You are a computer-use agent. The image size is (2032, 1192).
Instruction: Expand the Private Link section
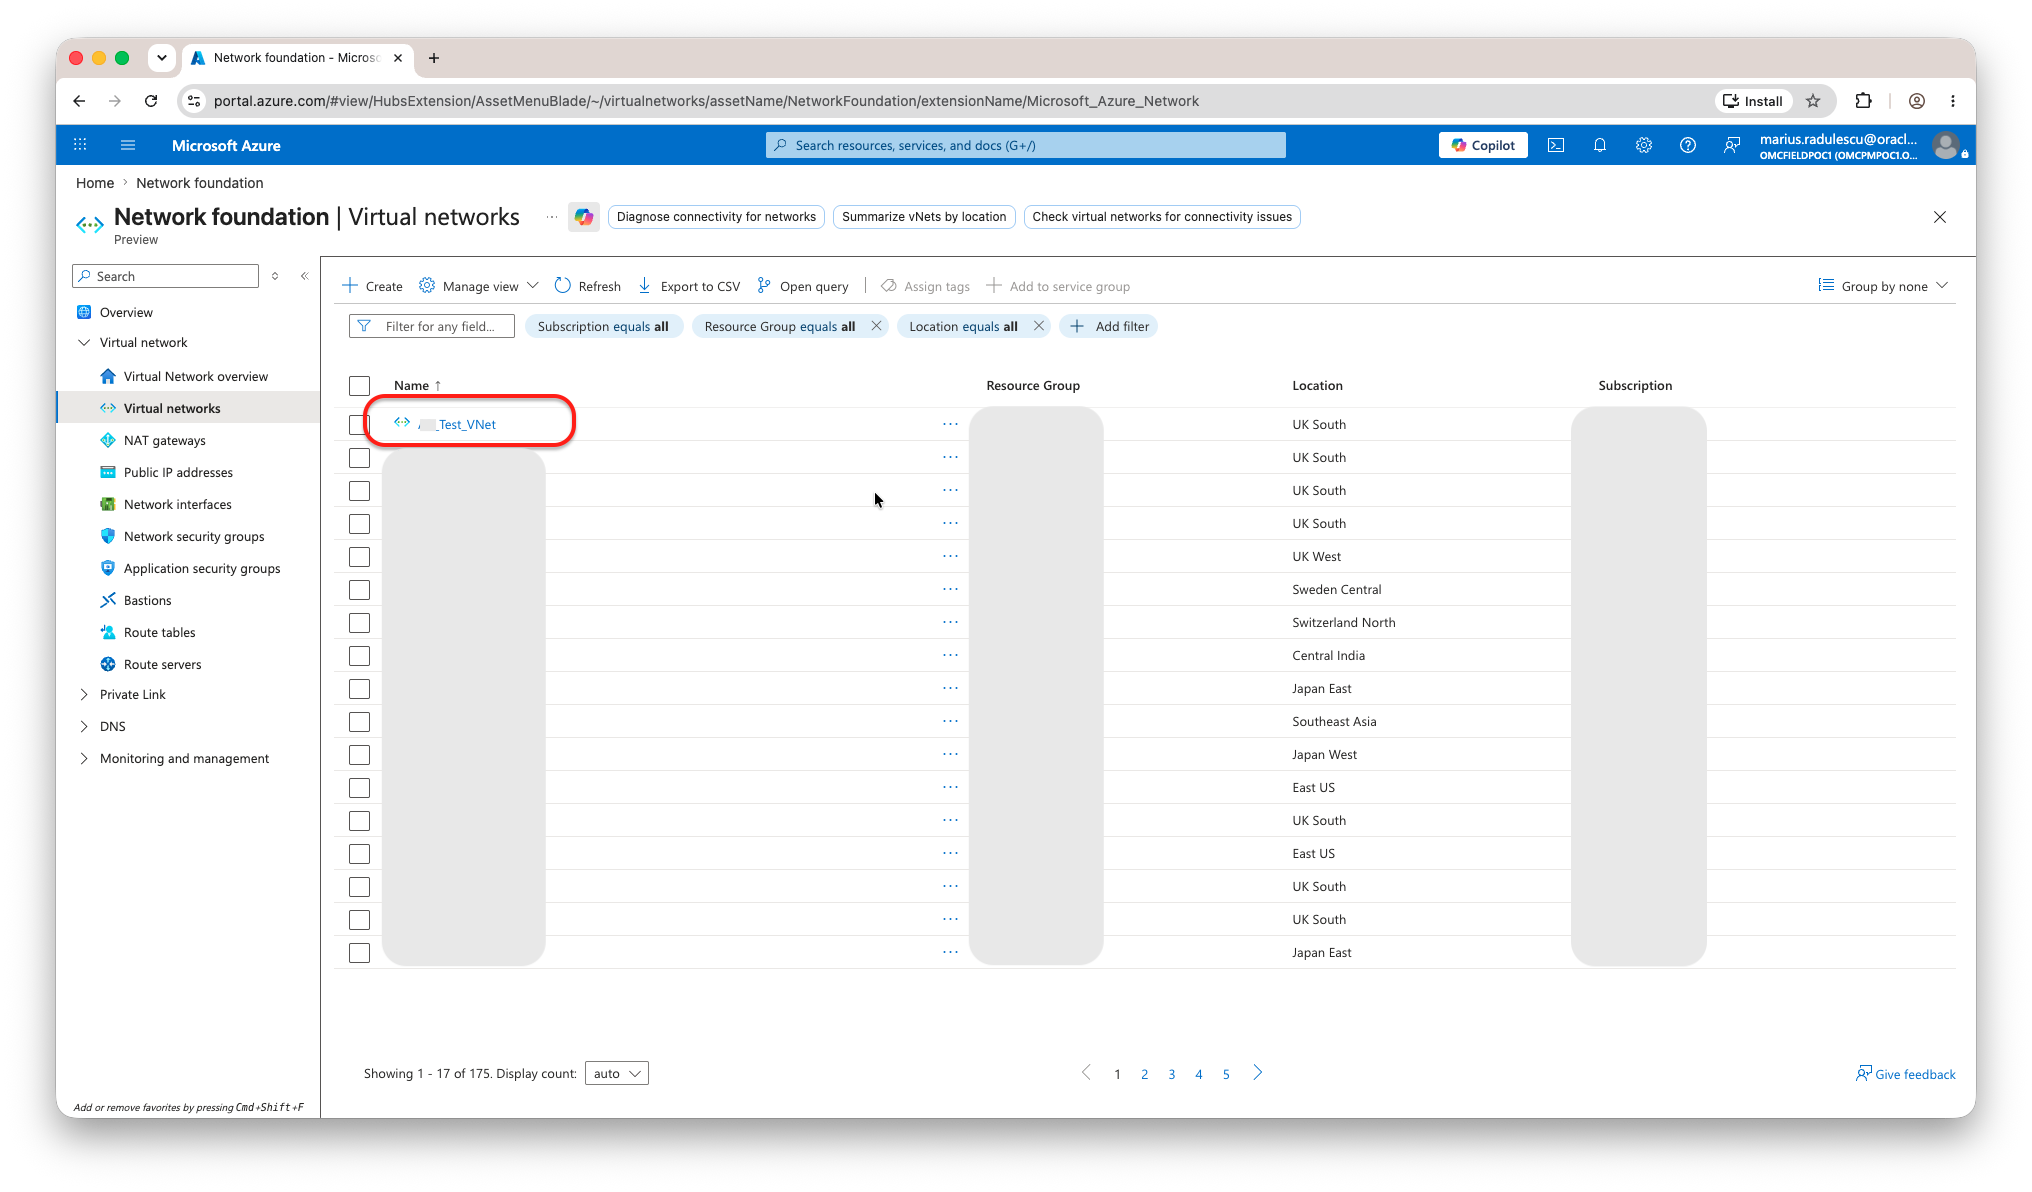(x=84, y=694)
